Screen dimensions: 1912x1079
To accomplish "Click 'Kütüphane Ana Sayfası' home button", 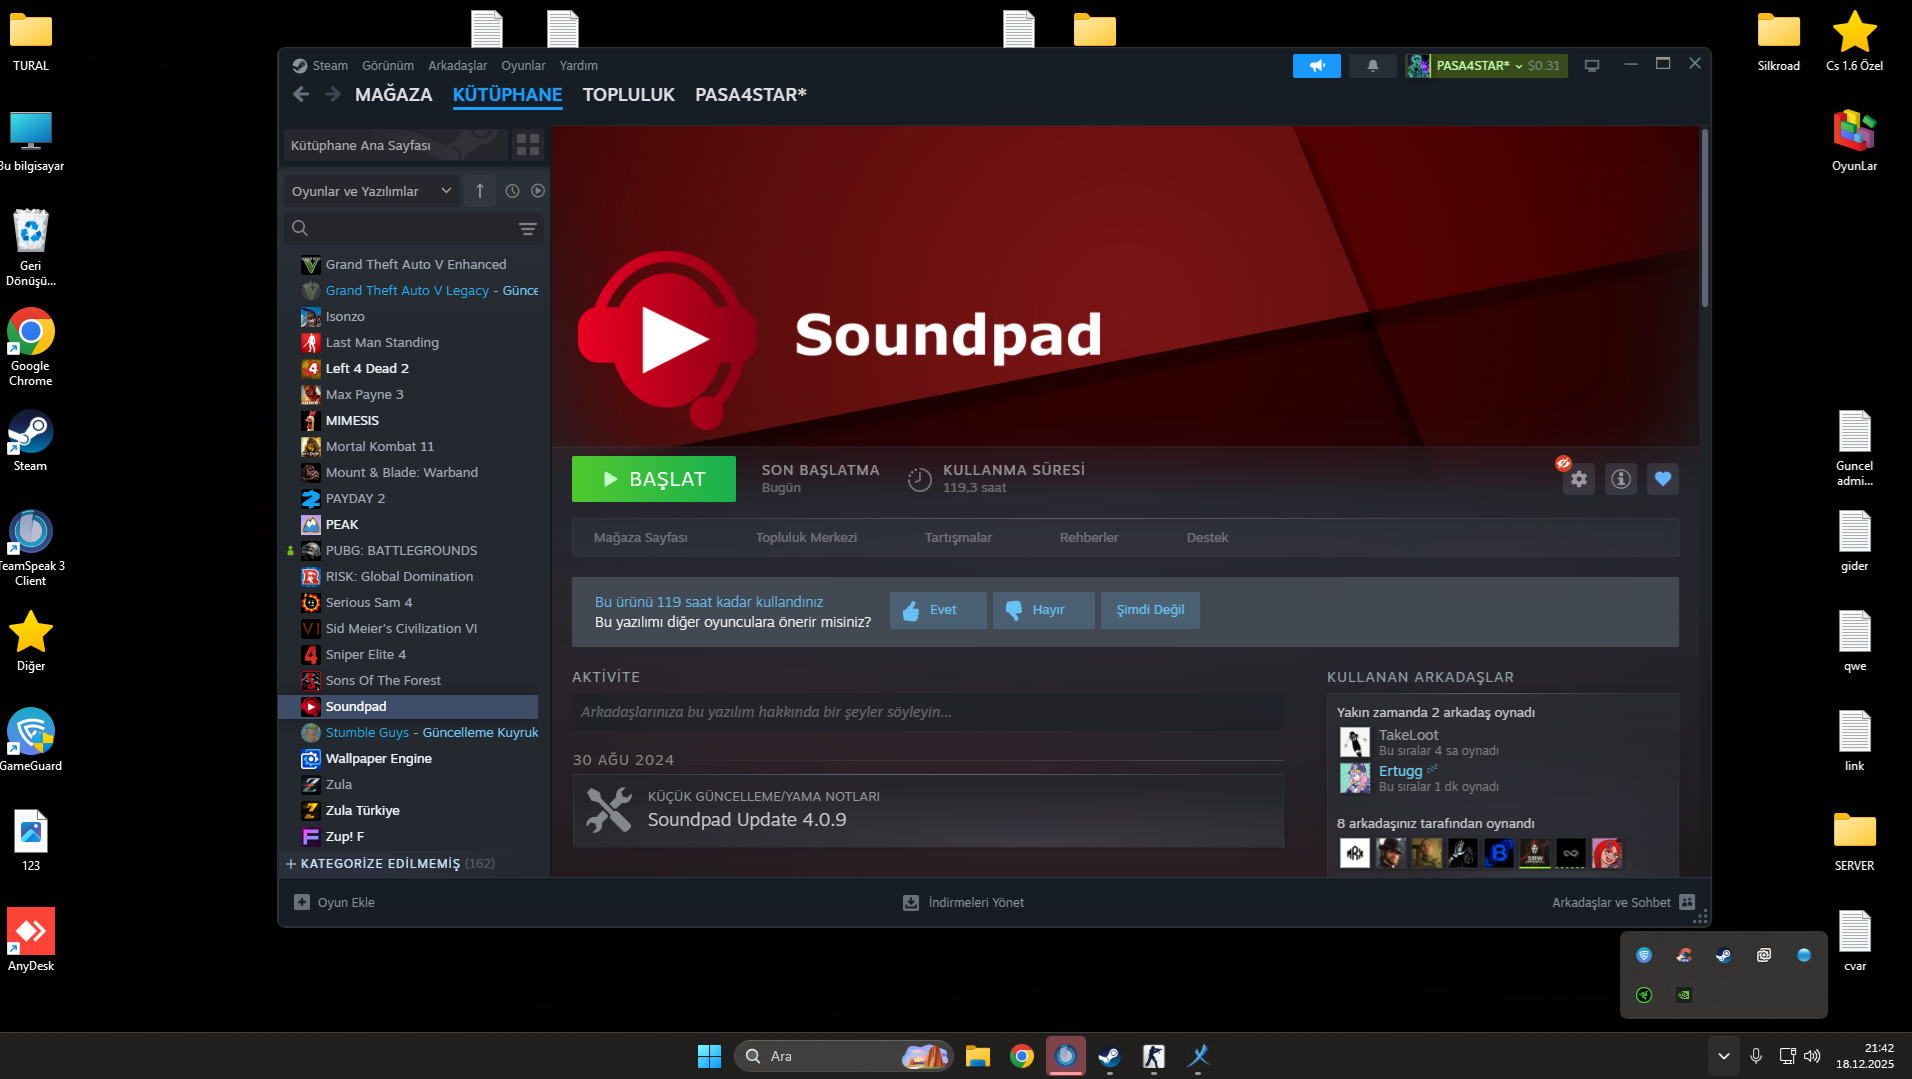I will tap(395, 145).
